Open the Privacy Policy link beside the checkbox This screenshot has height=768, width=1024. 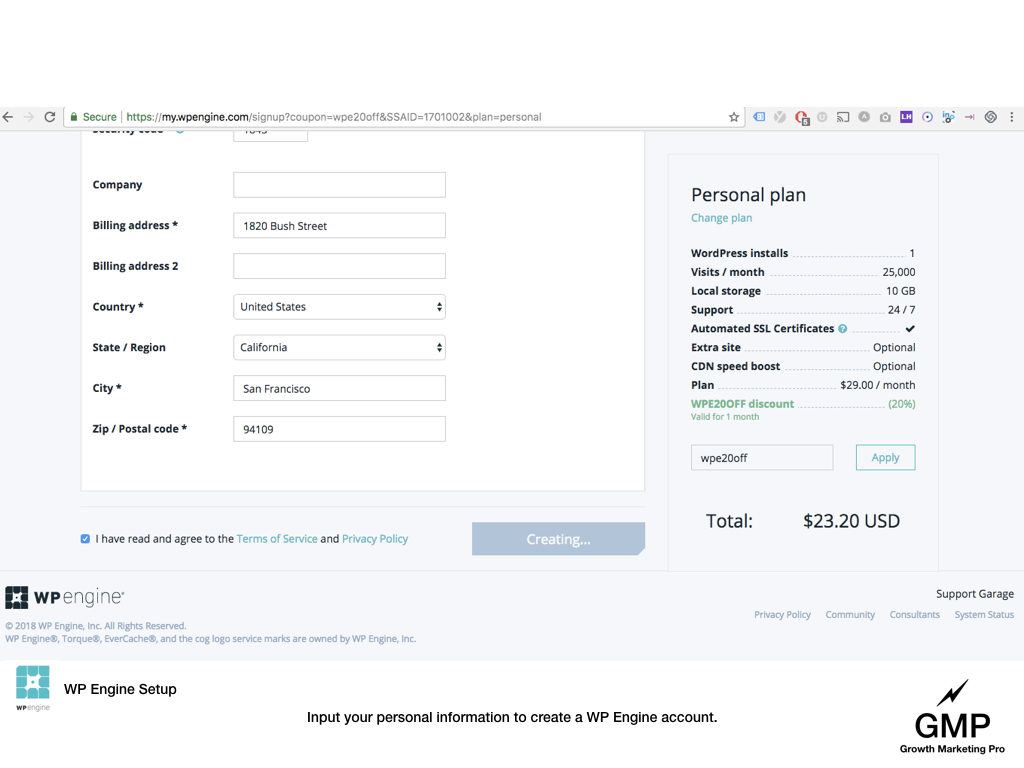pos(375,539)
